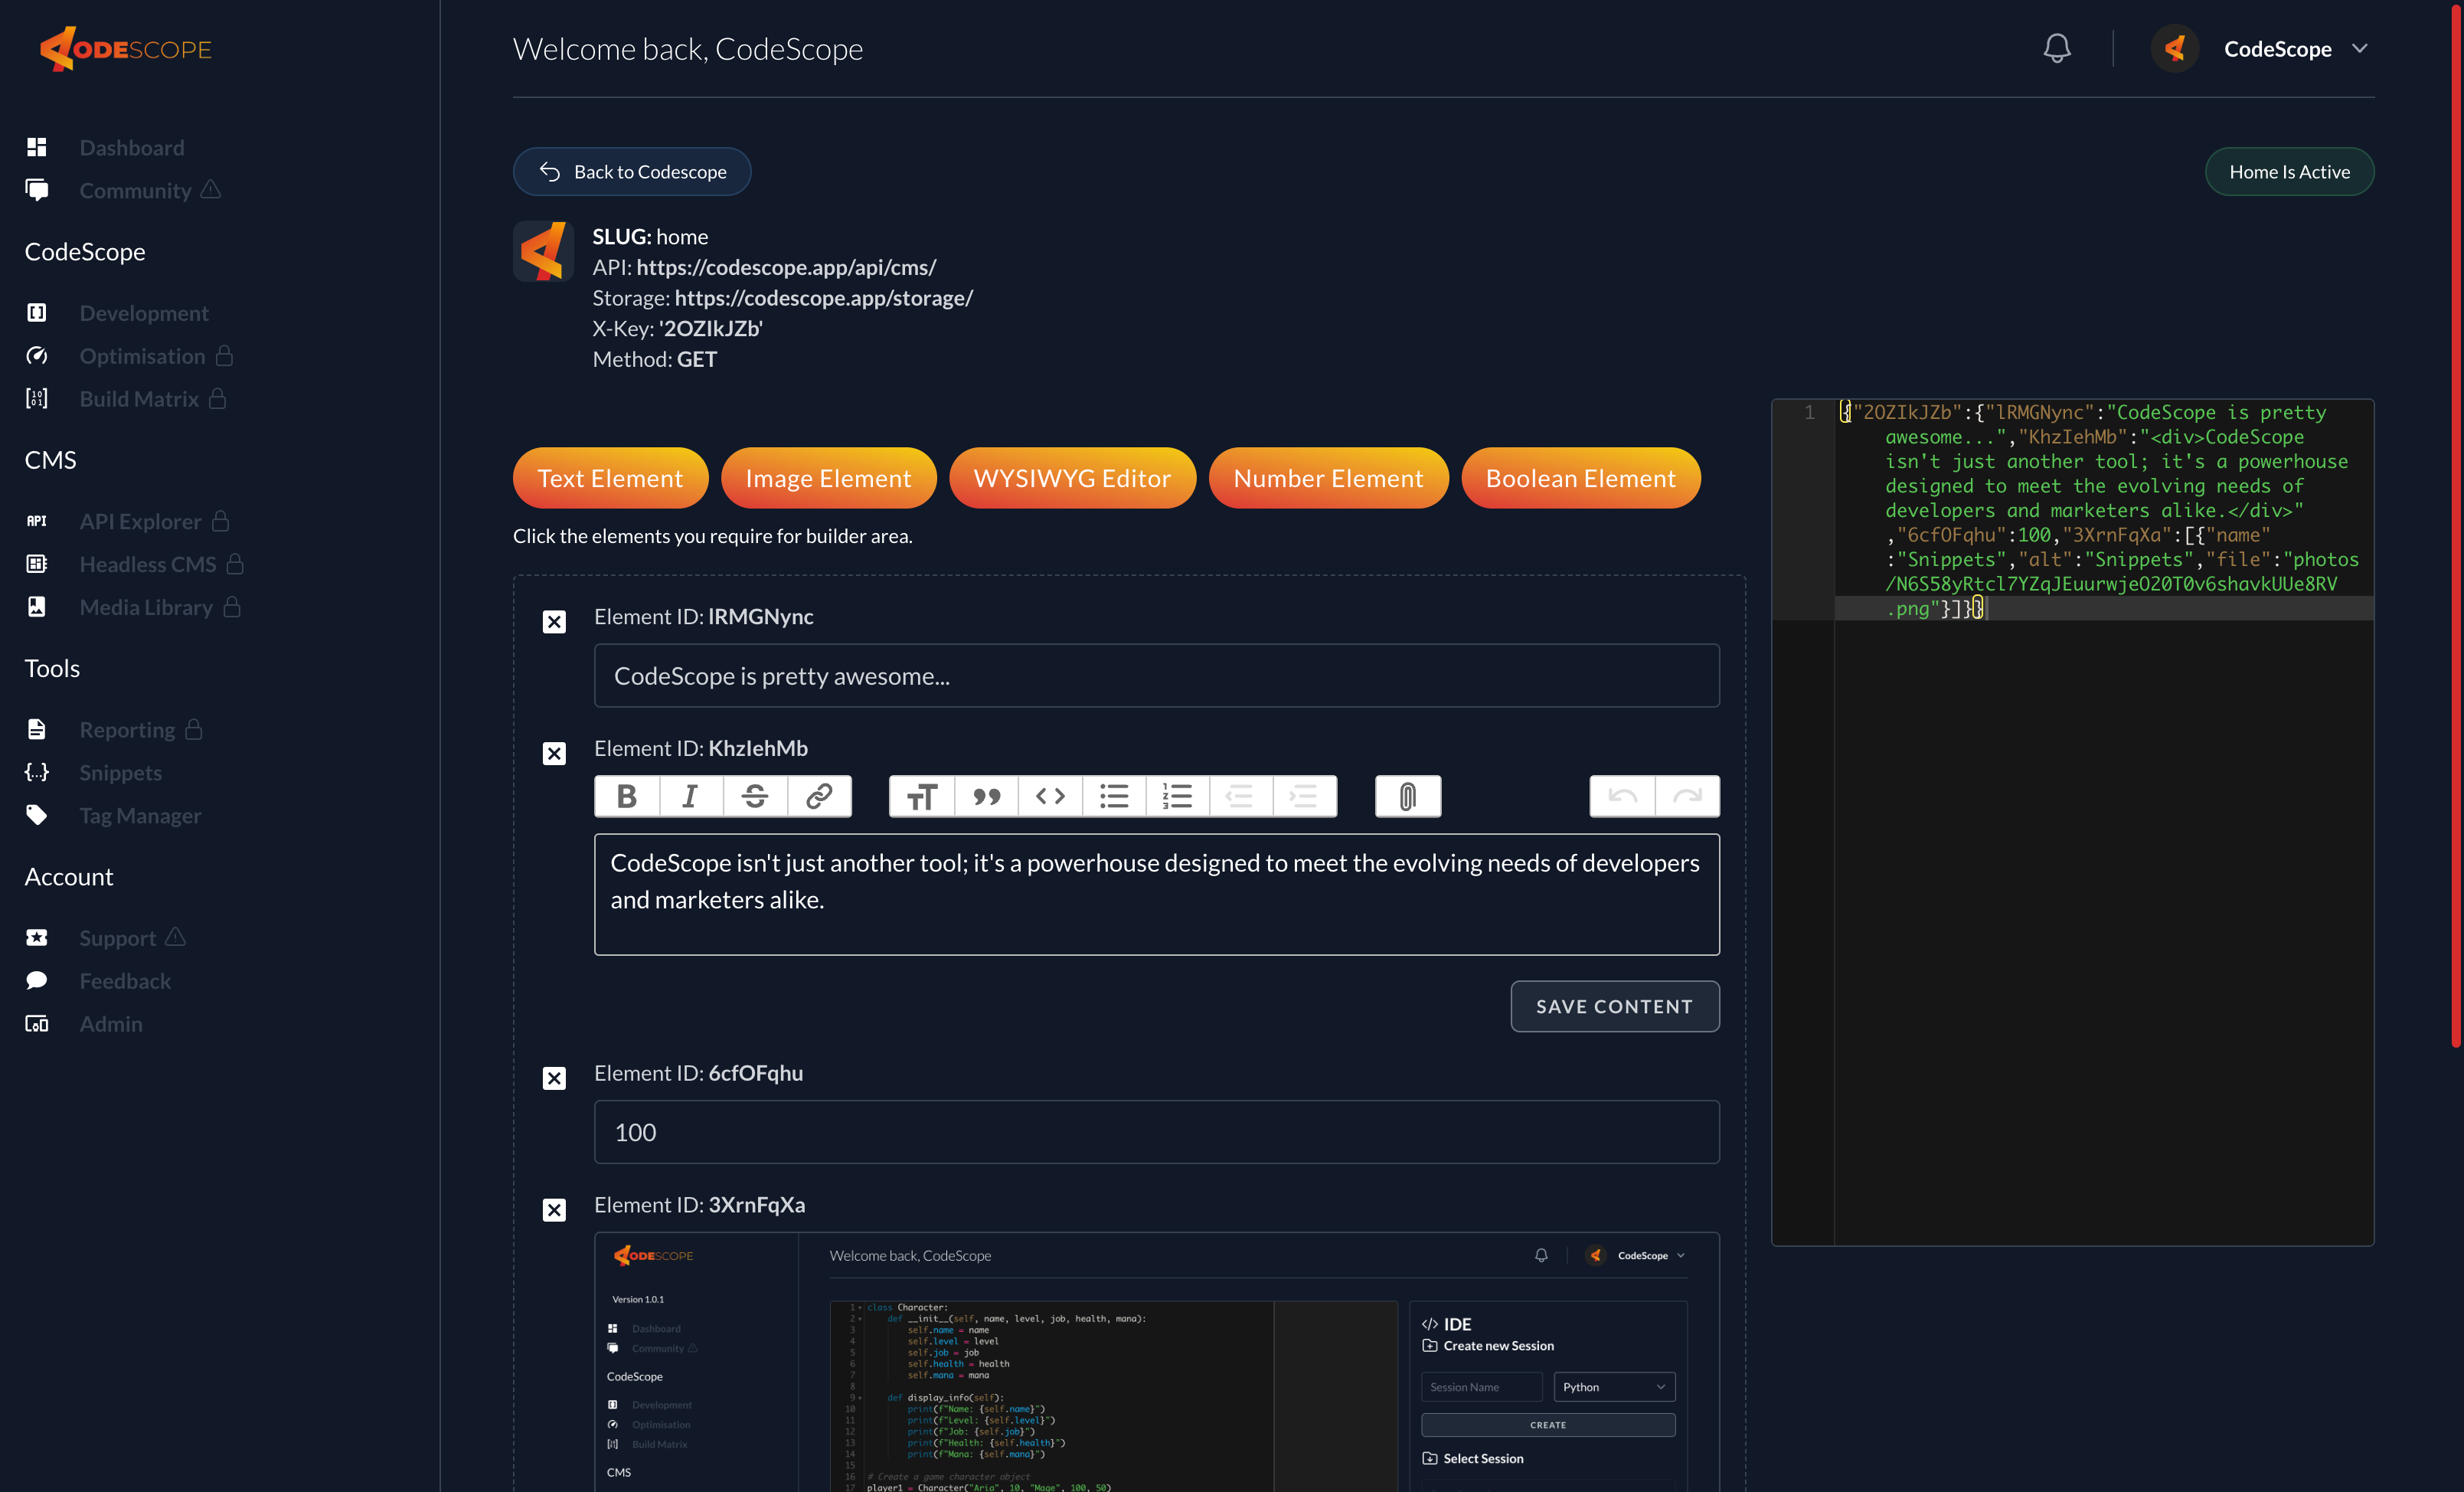
Task: Apply strikethrough formatting in editor
Action: coord(755,796)
